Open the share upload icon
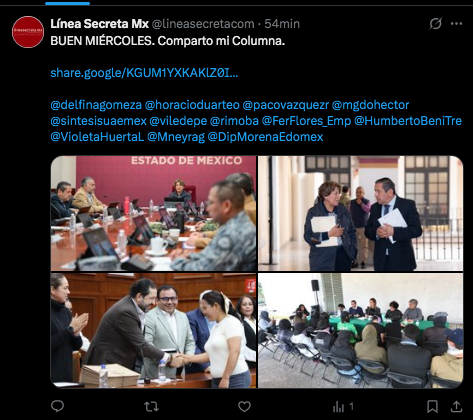The height and width of the screenshot is (420, 473). pos(456,406)
